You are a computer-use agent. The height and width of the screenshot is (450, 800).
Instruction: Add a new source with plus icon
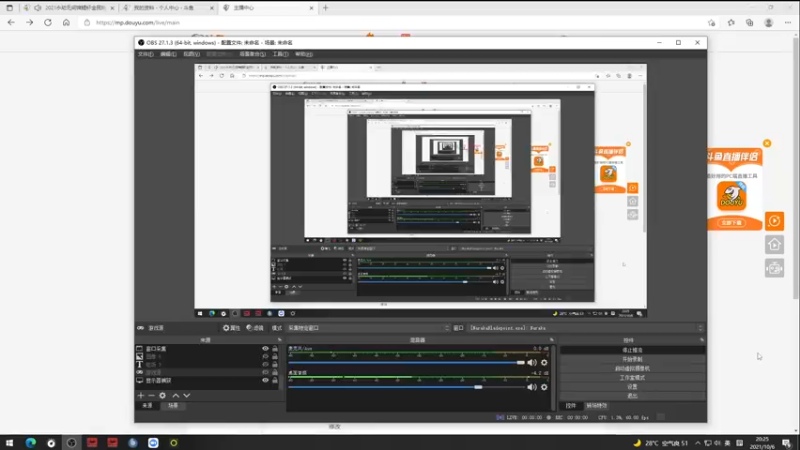click(141, 395)
